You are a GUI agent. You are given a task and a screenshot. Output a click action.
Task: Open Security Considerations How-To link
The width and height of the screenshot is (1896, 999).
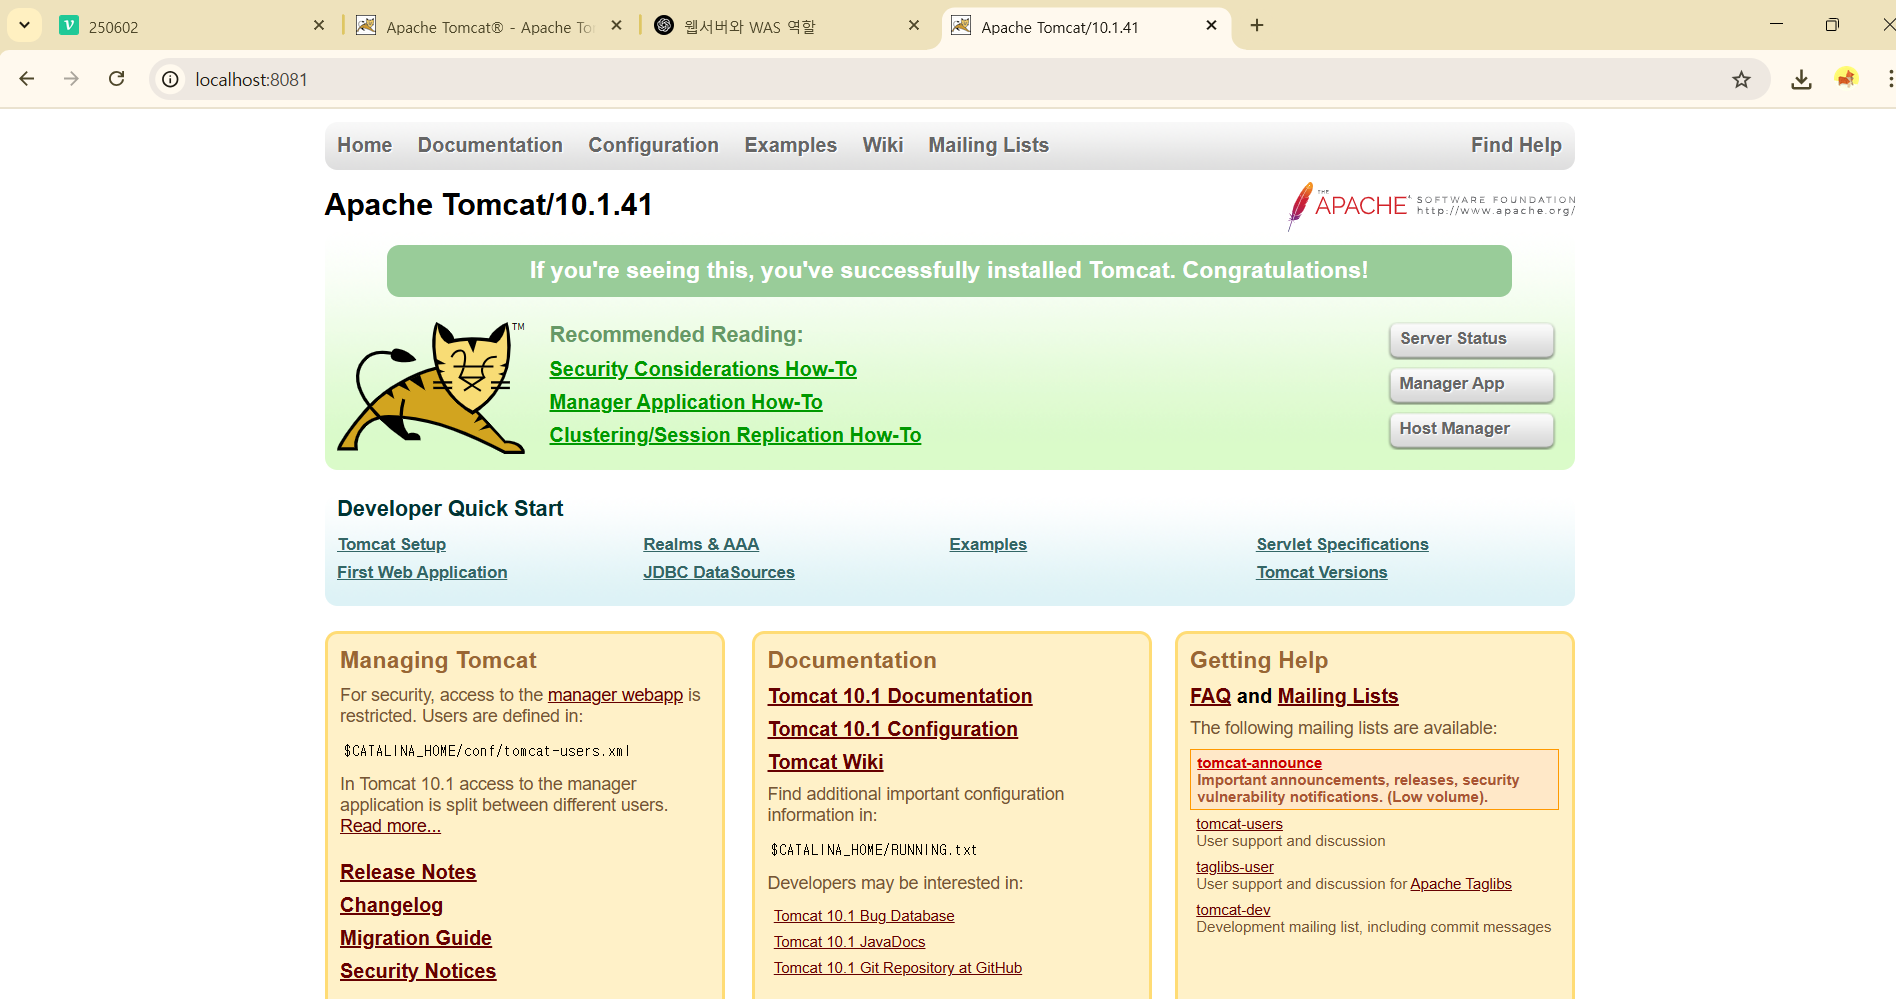coord(703,369)
